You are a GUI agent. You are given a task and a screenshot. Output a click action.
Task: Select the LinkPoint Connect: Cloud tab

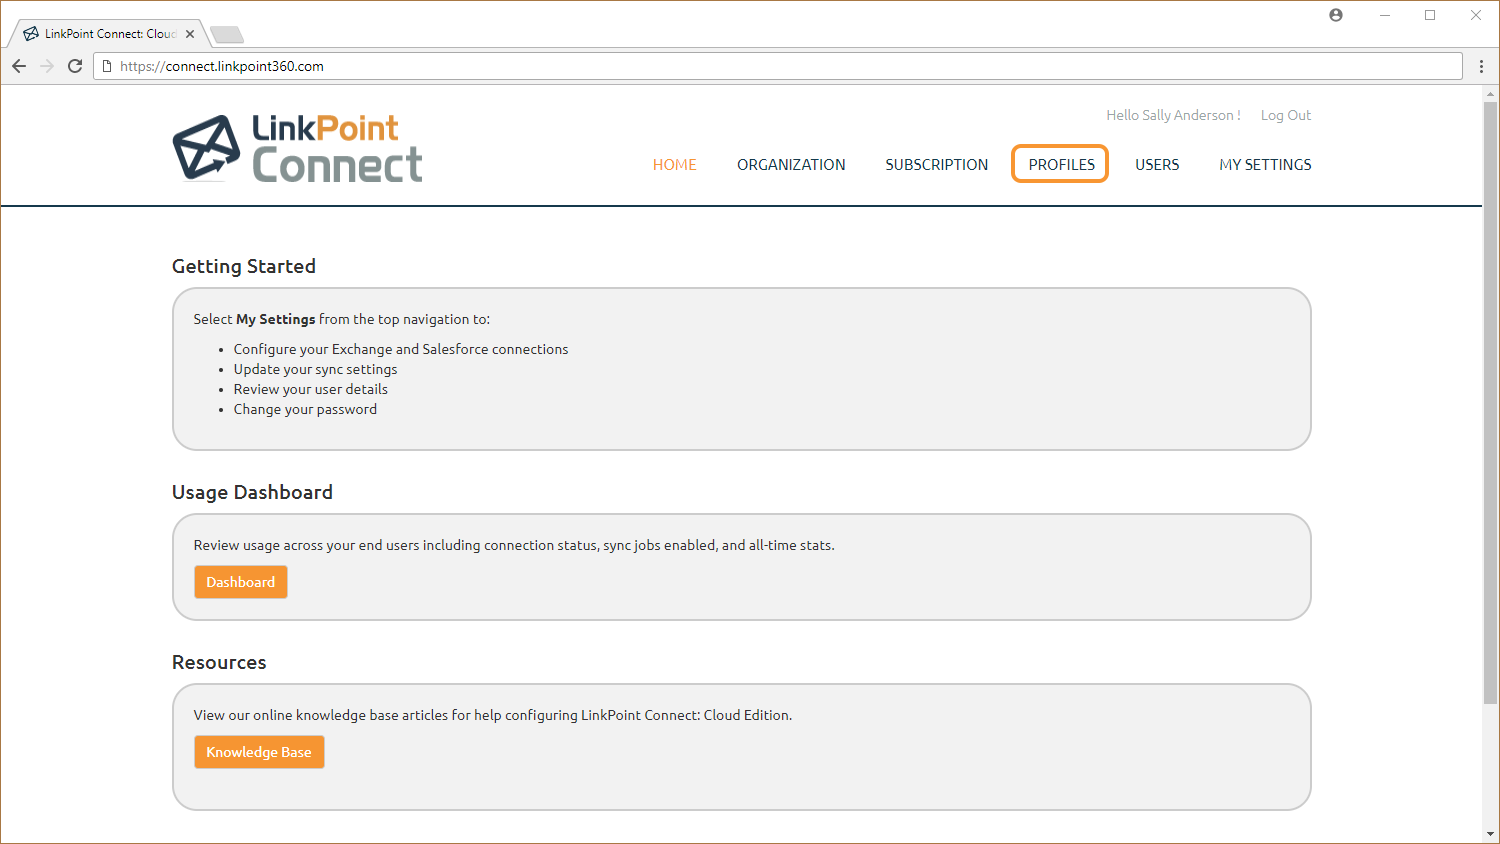pos(108,34)
